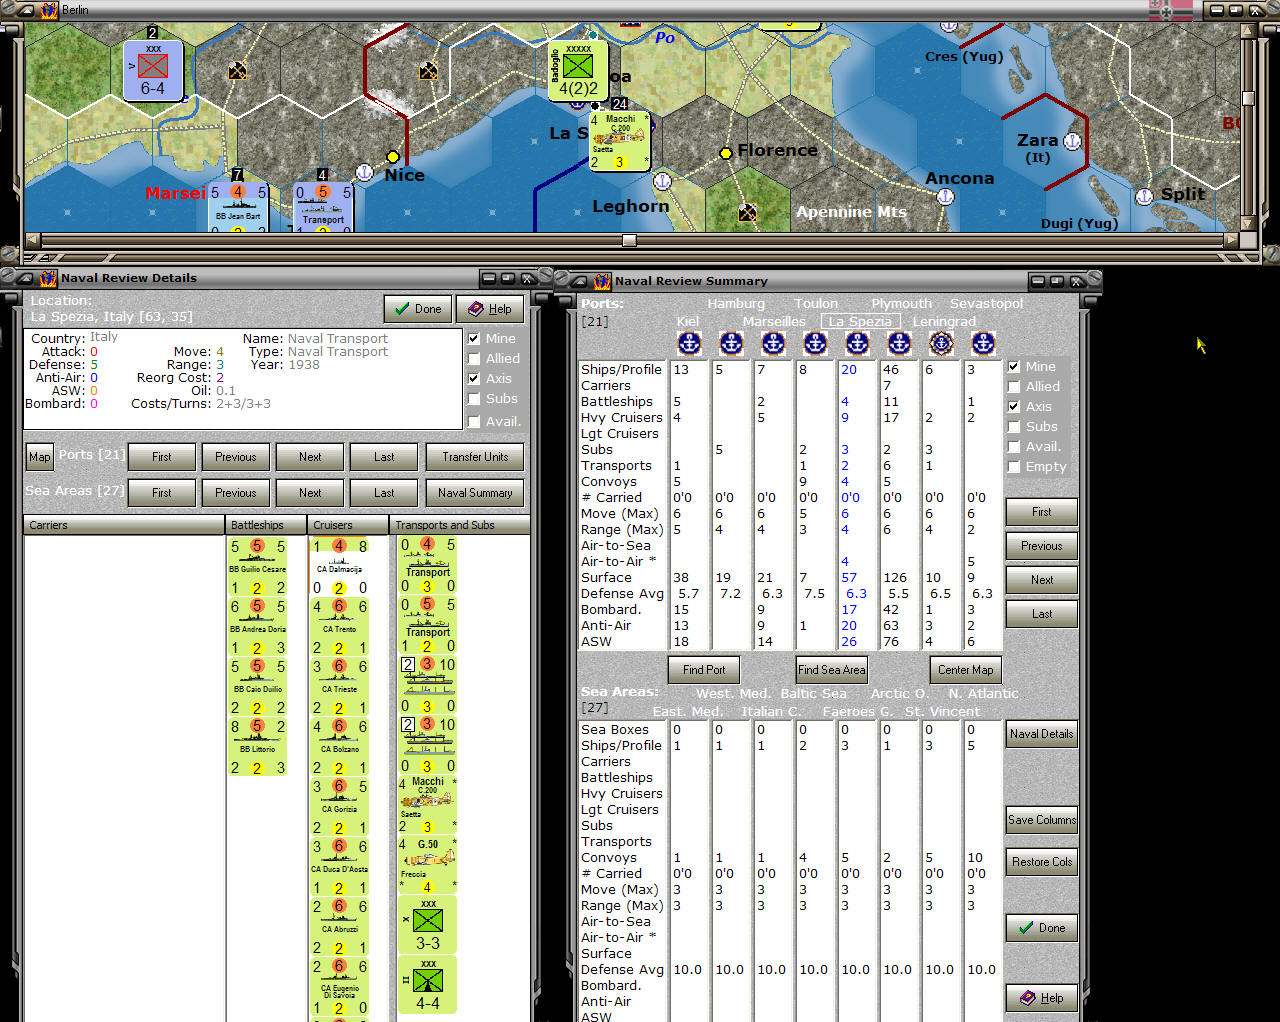Click the Macchi C.200 counter in the Transports and Subs column
The height and width of the screenshot is (1022, 1280).
coord(427,805)
